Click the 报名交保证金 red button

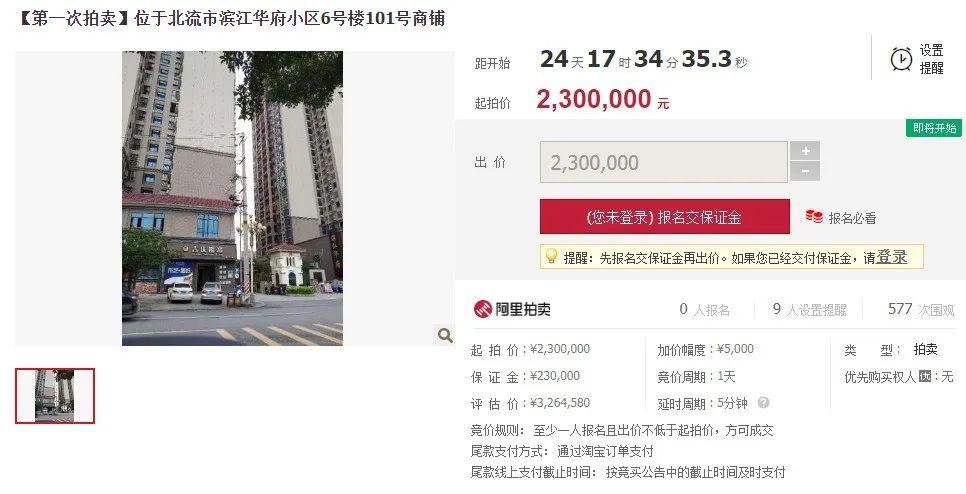(665, 217)
